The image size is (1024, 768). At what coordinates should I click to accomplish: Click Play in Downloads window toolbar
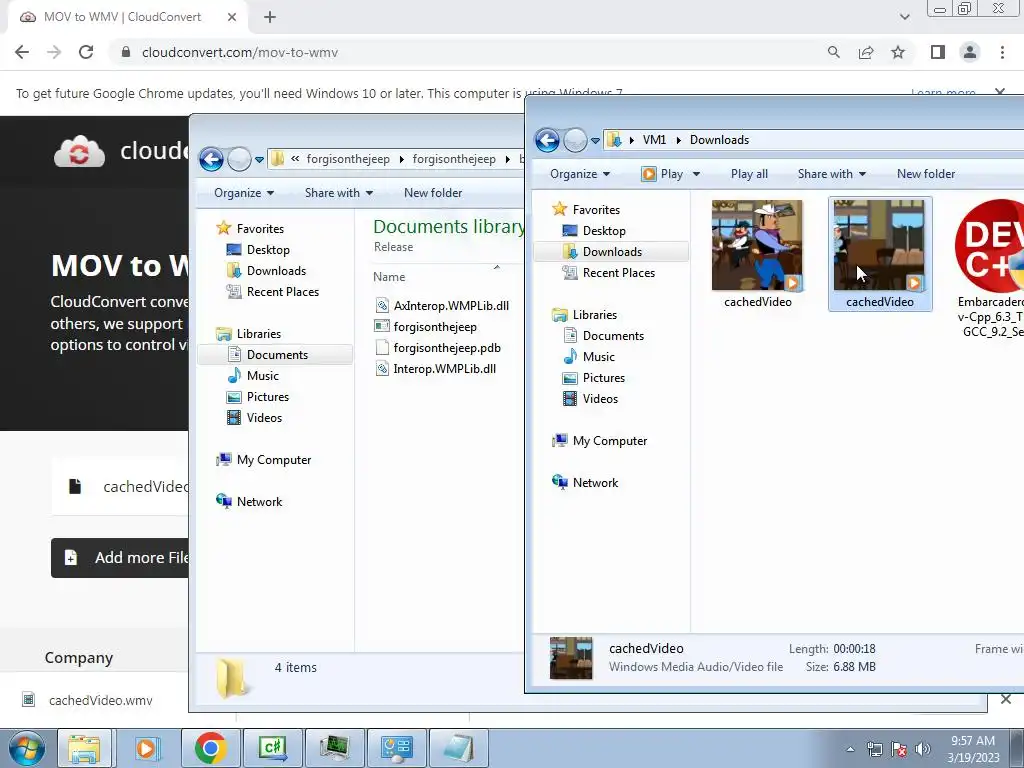tap(663, 174)
